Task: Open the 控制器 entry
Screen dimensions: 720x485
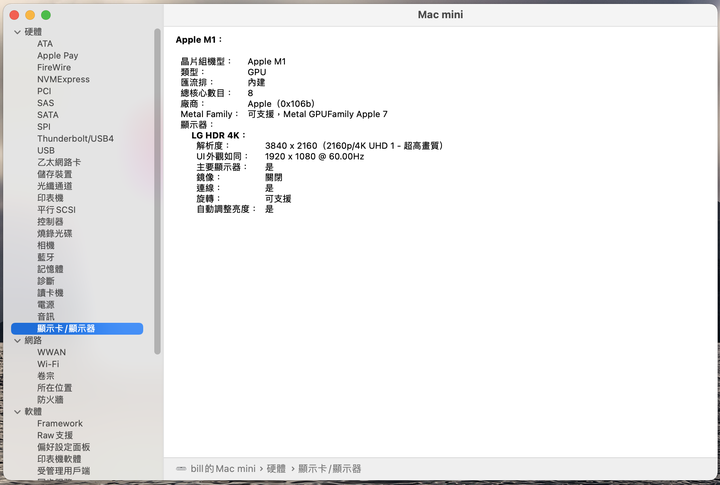Action: click(50, 222)
